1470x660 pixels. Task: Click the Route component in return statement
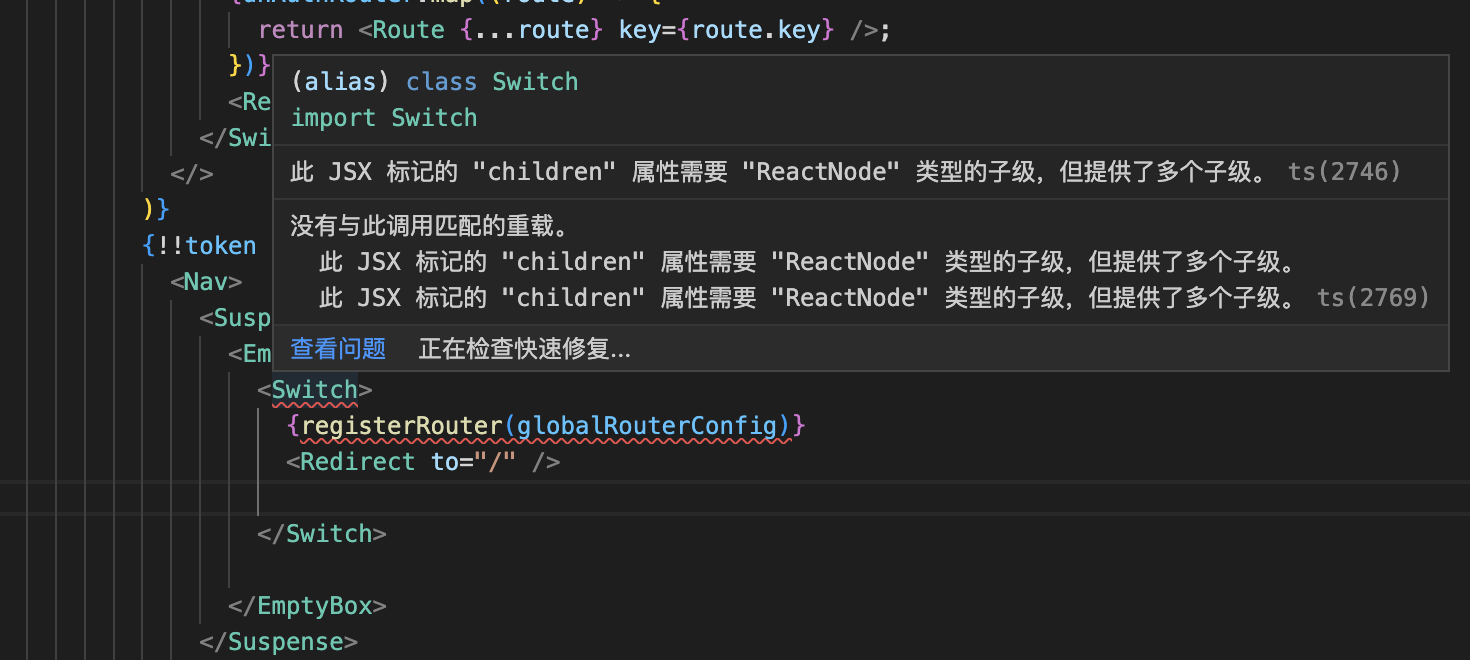(407, 29)
